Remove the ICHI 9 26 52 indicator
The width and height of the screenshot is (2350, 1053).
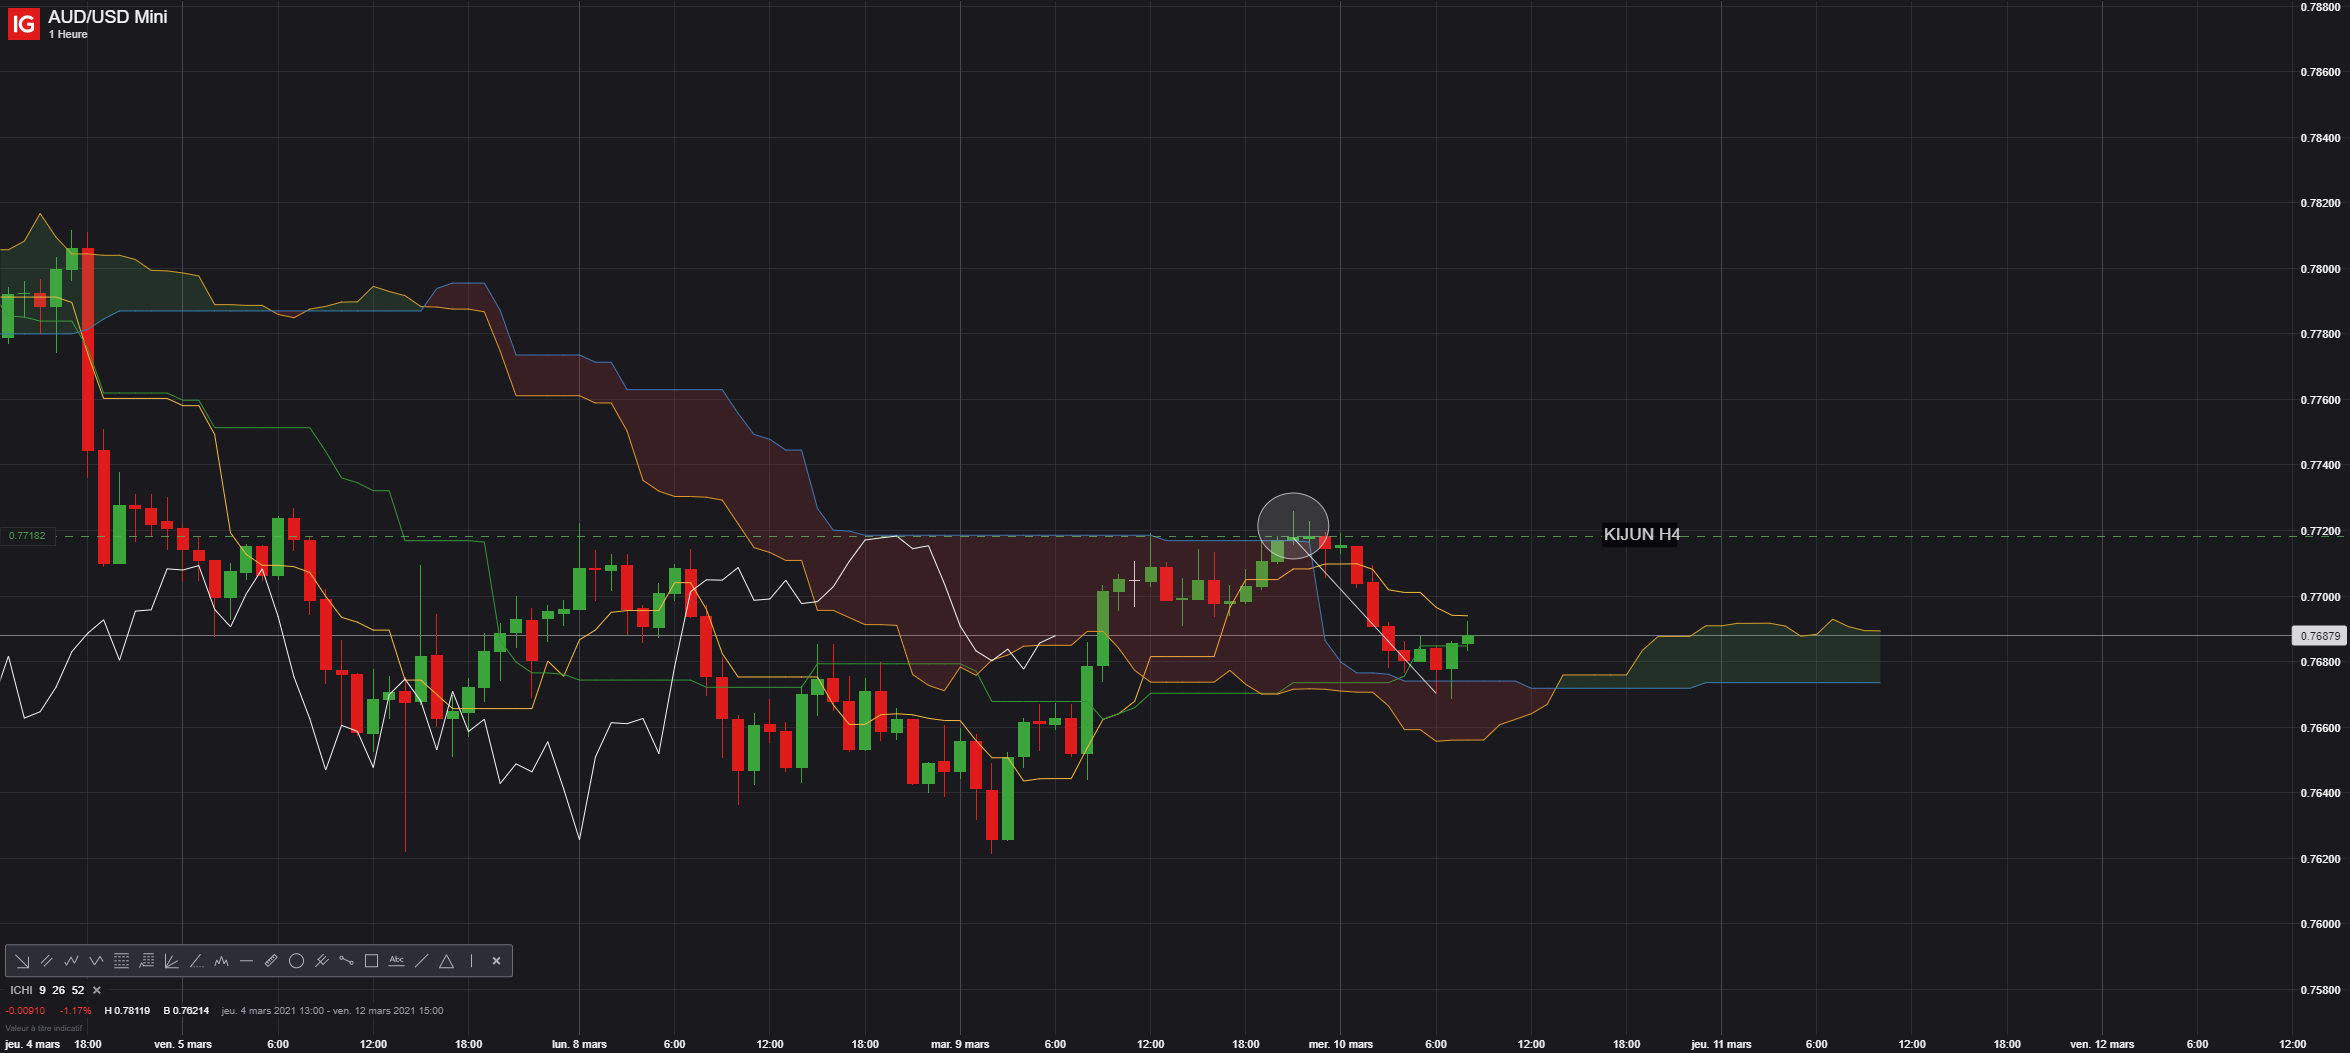pyautogui.click(x=97, y=990)
